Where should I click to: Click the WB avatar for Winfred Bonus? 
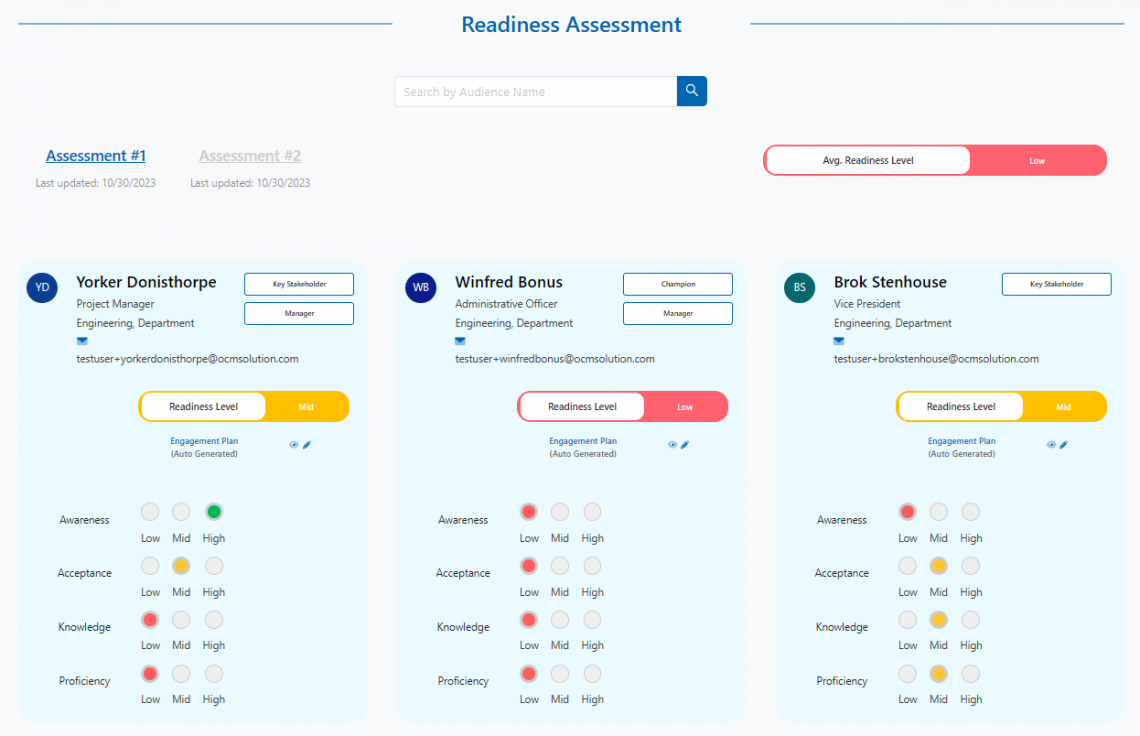420,287
